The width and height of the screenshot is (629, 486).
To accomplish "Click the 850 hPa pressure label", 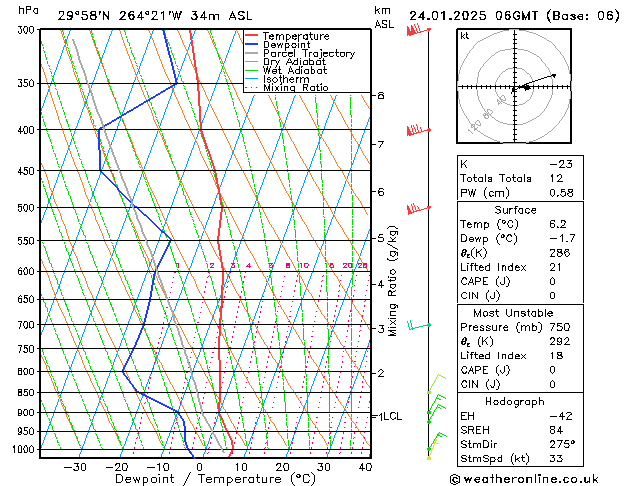I will pyautogui.click(x=28, y=393).
